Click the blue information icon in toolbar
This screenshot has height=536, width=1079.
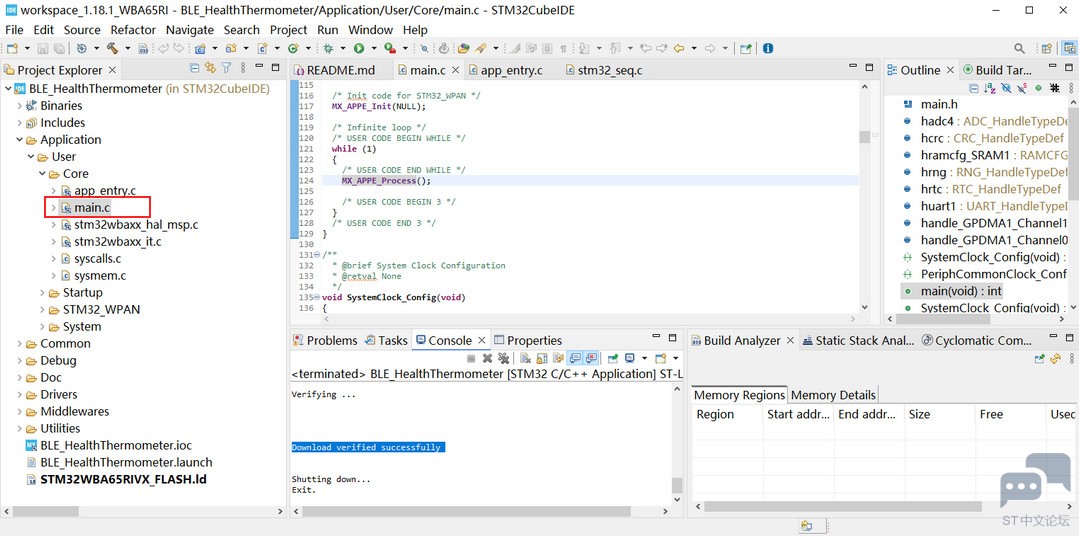tap(768, 48)
